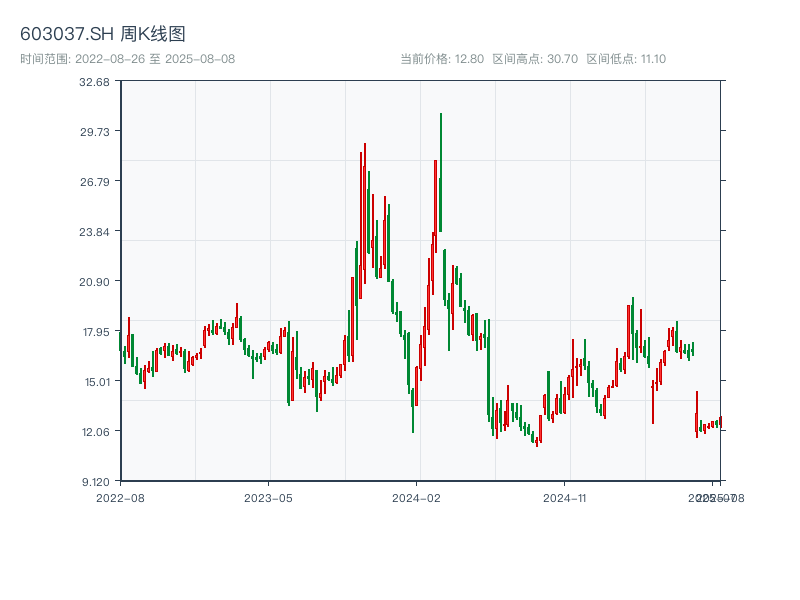Click x-axis label 2022-08

coord(120,498)
